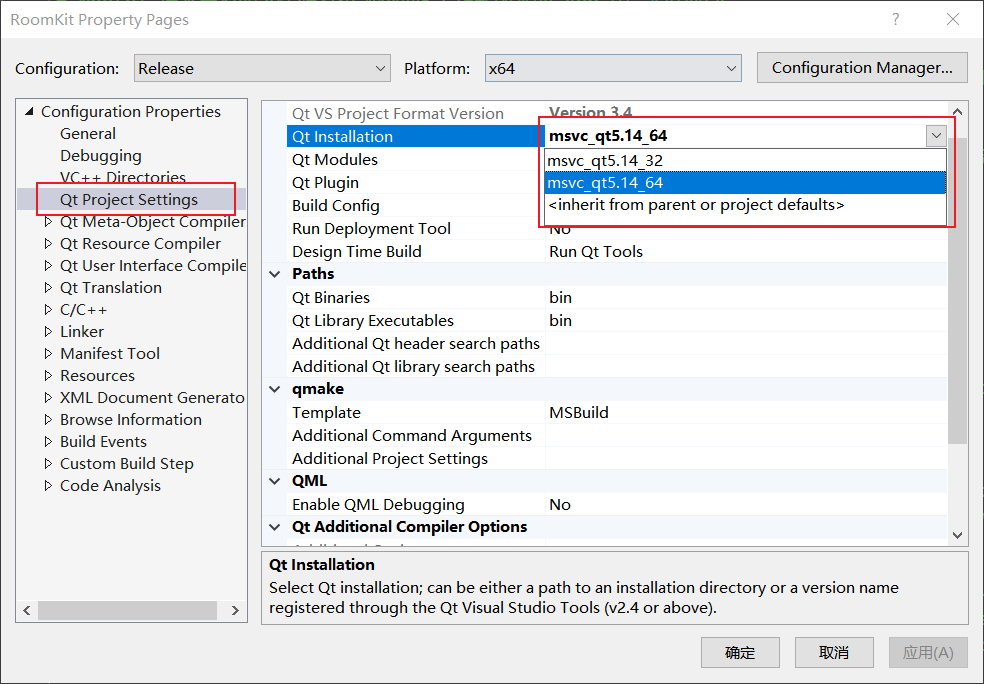Select the Linker tree item label
Image resolution: width=984 pixels, height=684 pixels.
pyautogui.click(x=82, y=331)
